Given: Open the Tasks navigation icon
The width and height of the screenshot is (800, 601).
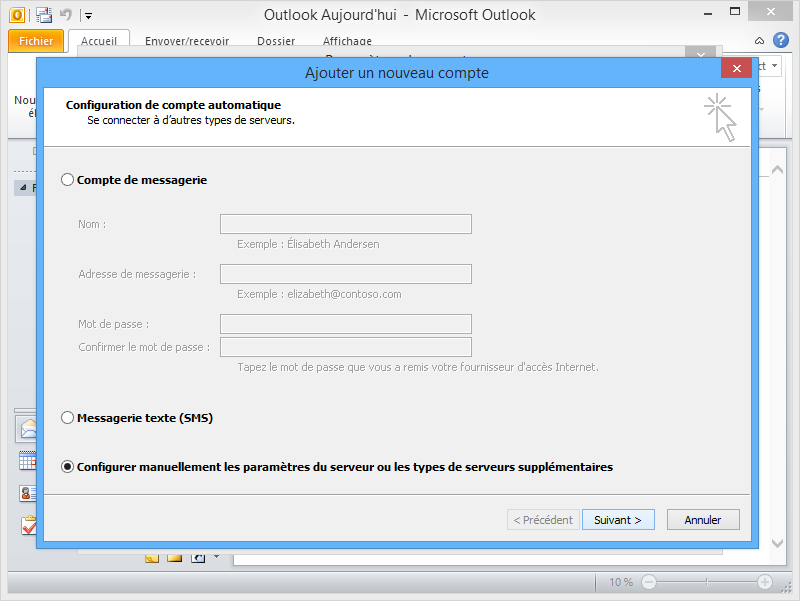Looking at the screenshot, I should 29,525.
